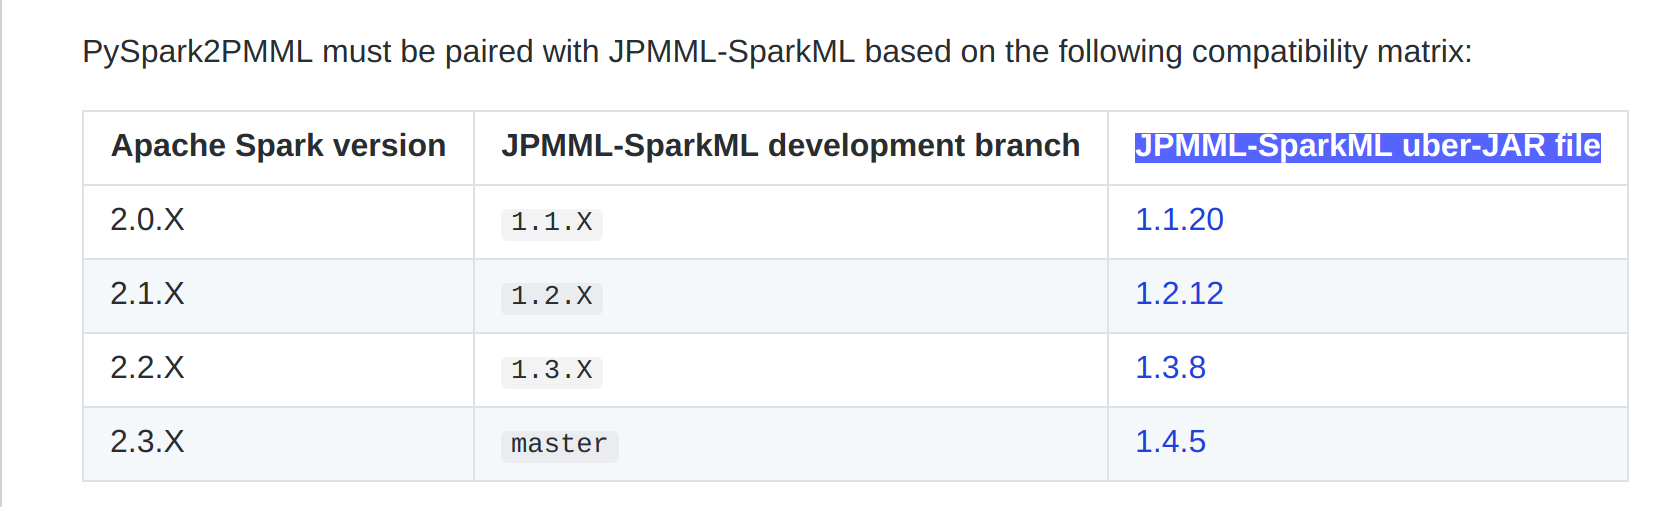This screenshot has height=507, width=1667.
Task: Click the JPMML-SparkML development branch column header
Action: 790,146
